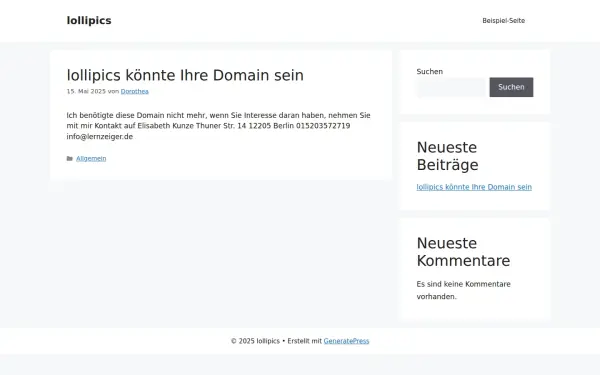Click the email text info@lernzeiger.de
Image resolution: width=600 pixels, height=375 pixels.
click(x=99, y=137)
